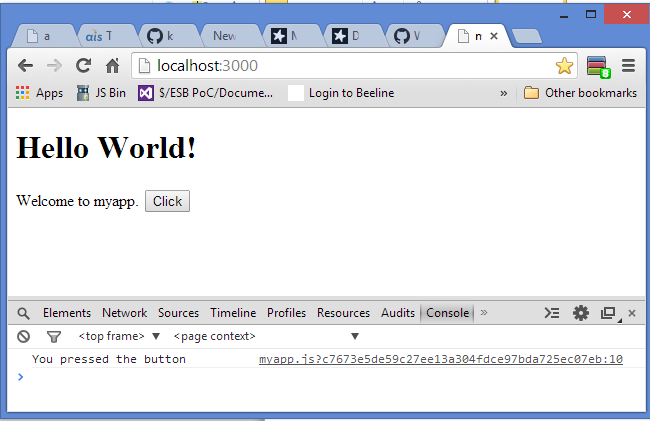650x421 pixels.
Task: Switch to the Network panel tab
Action: click(124, 313)
